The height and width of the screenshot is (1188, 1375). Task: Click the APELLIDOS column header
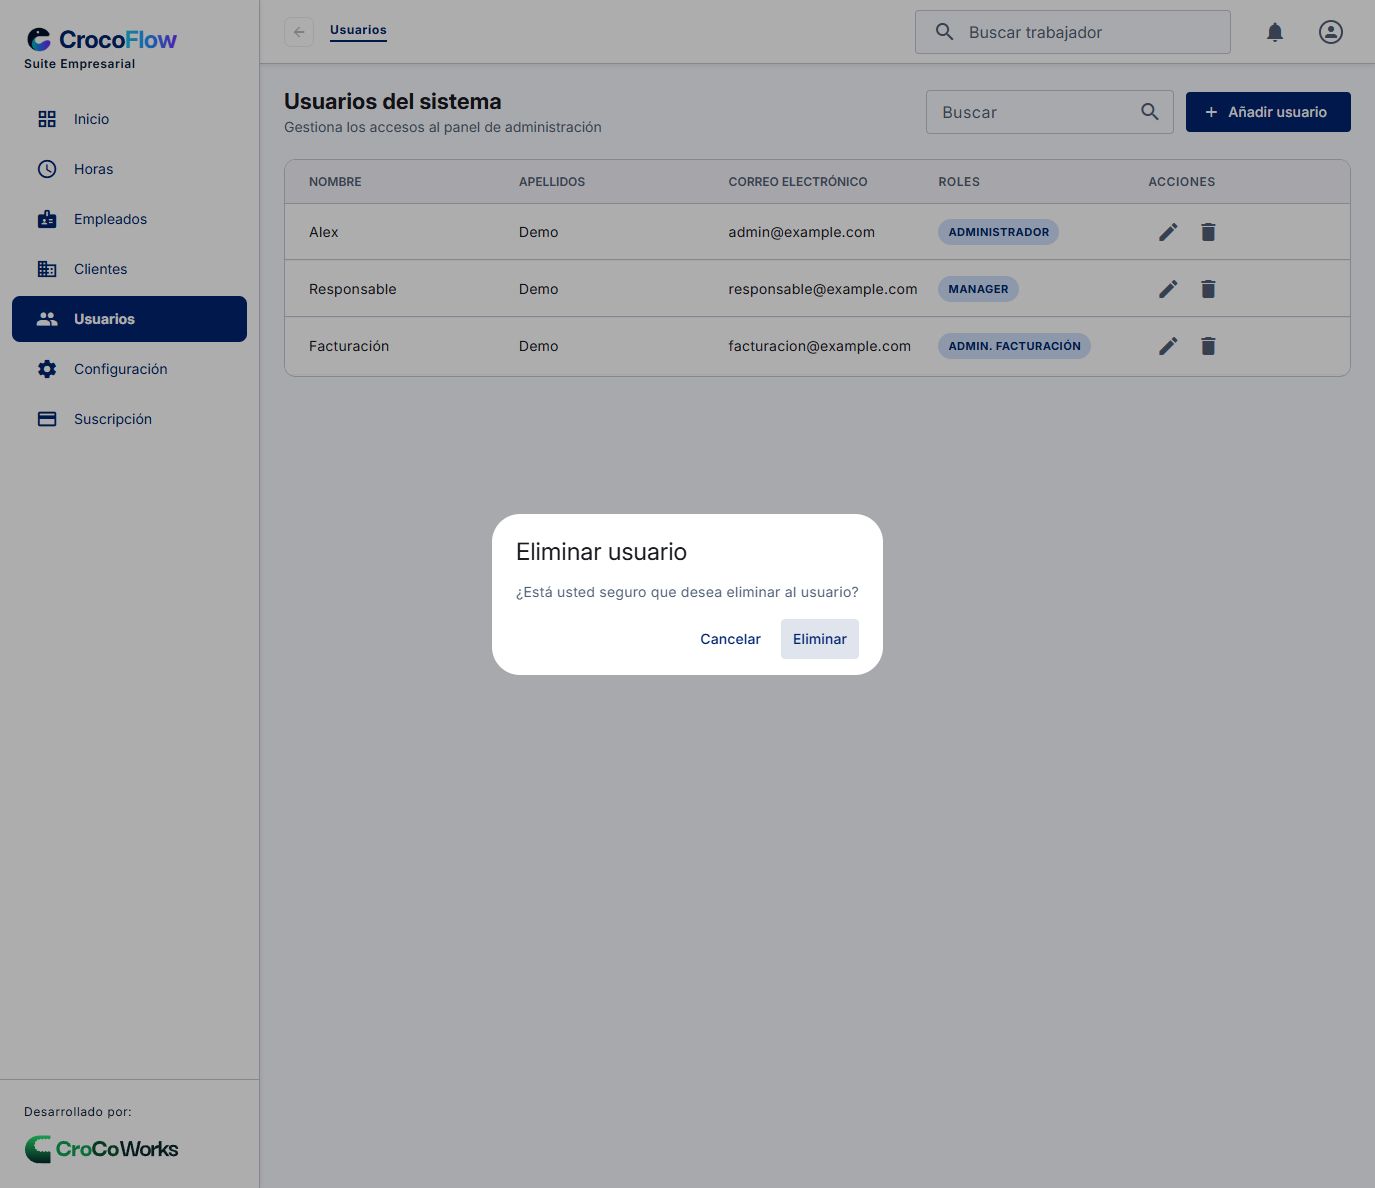pyautogui.click(x=552, y=182)
